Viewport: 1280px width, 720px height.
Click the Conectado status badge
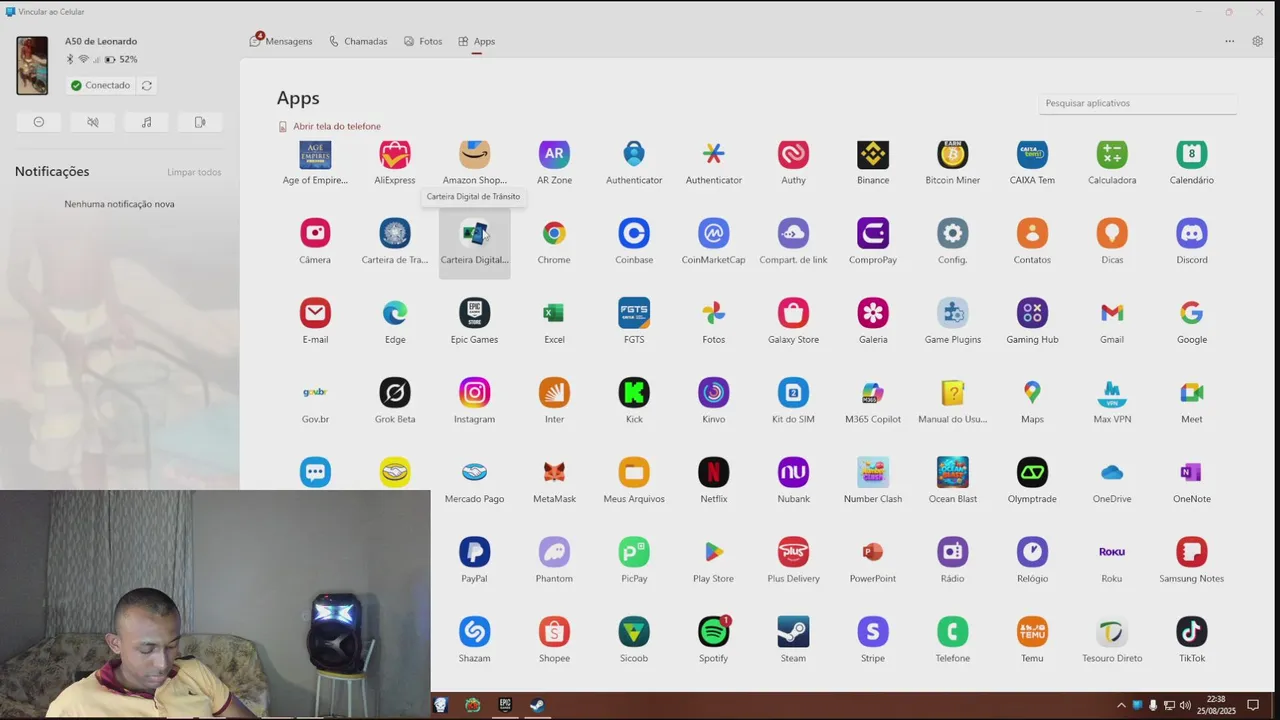100,85
